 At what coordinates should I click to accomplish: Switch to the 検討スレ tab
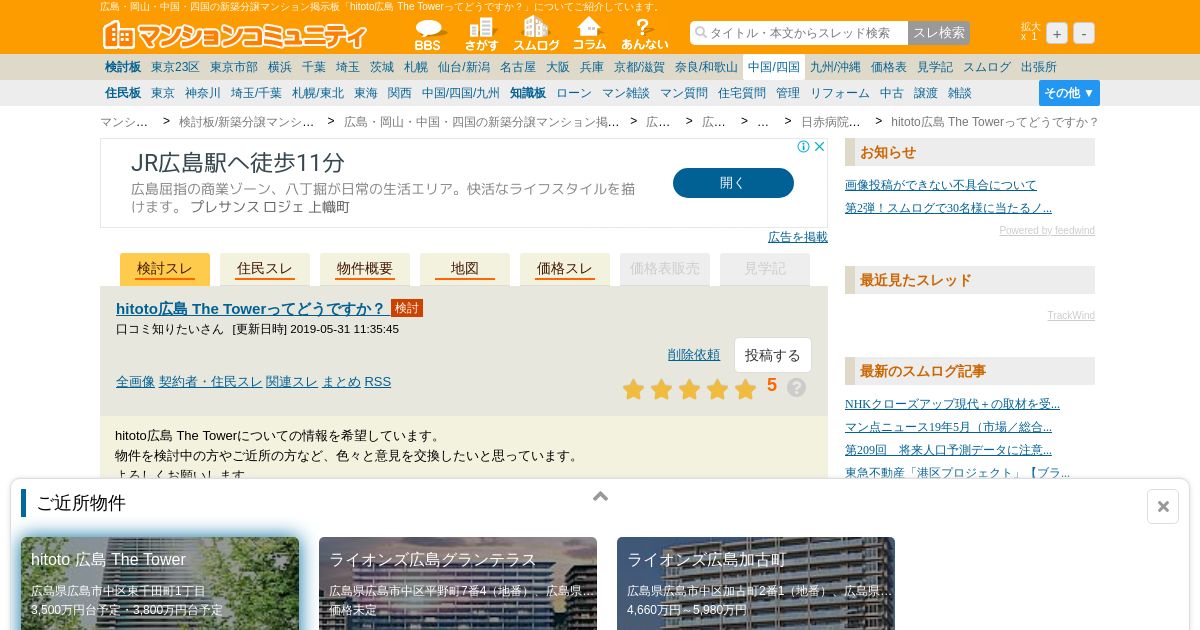[x=165, y=269]
